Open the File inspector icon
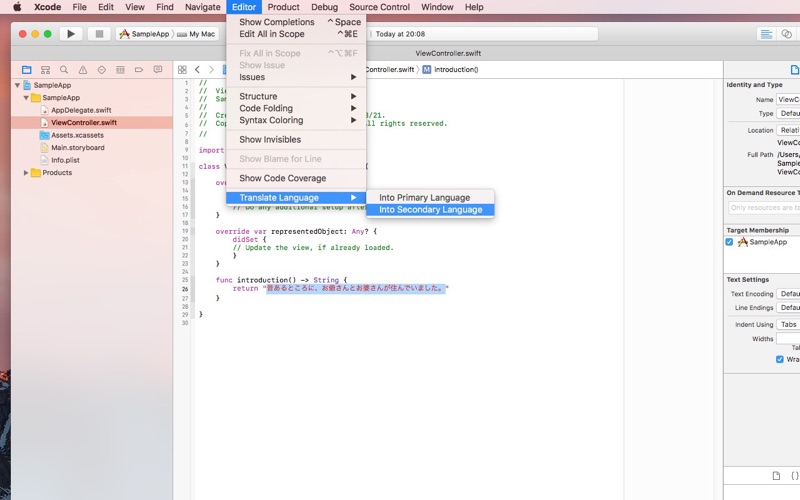 794,70
